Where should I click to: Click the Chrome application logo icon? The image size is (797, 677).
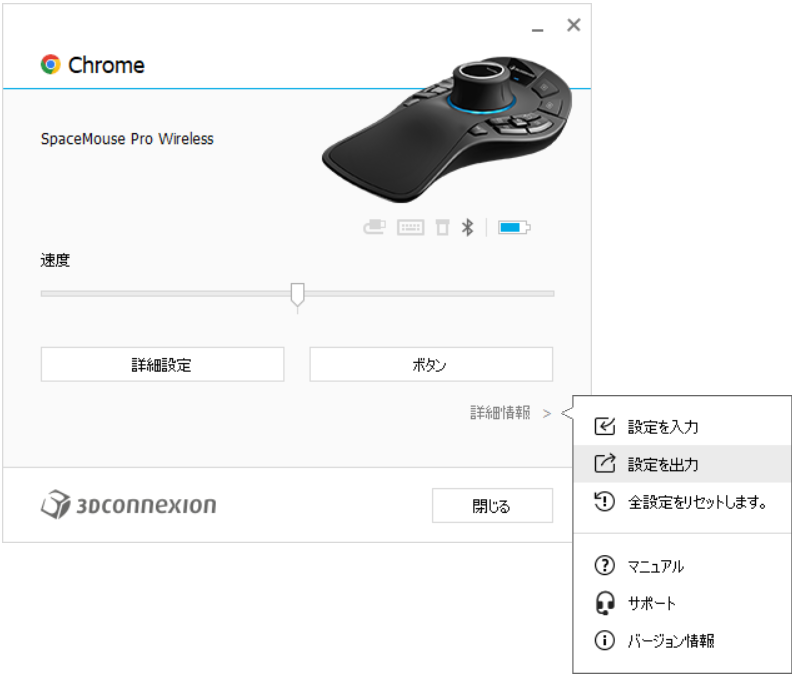[x=50, y=65]
